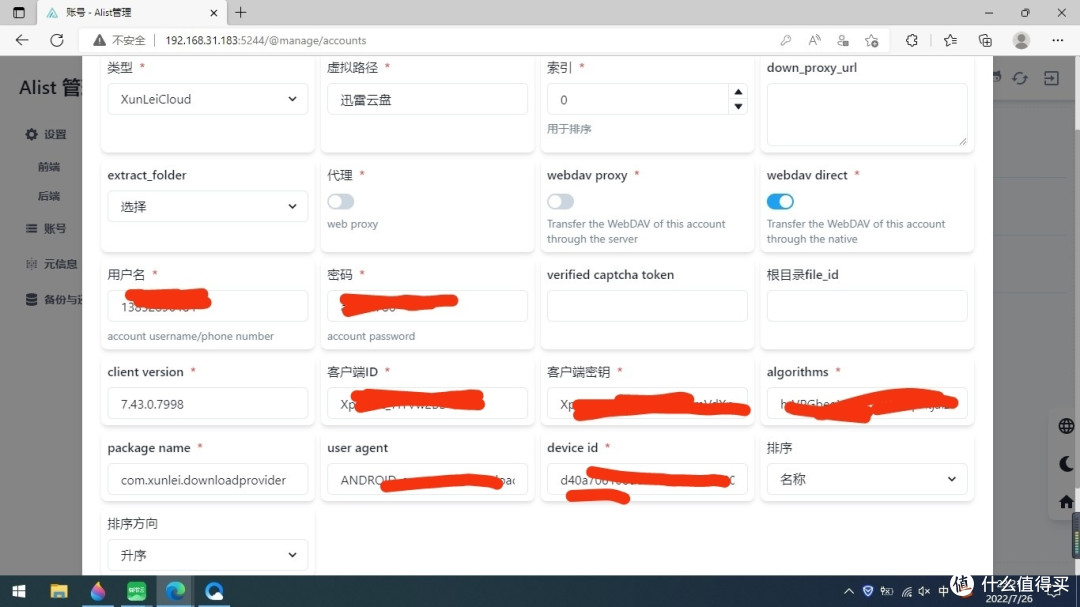Click the refresh icon in the Alist header
Screen dimensions: 1080x607
point(1019,77)
